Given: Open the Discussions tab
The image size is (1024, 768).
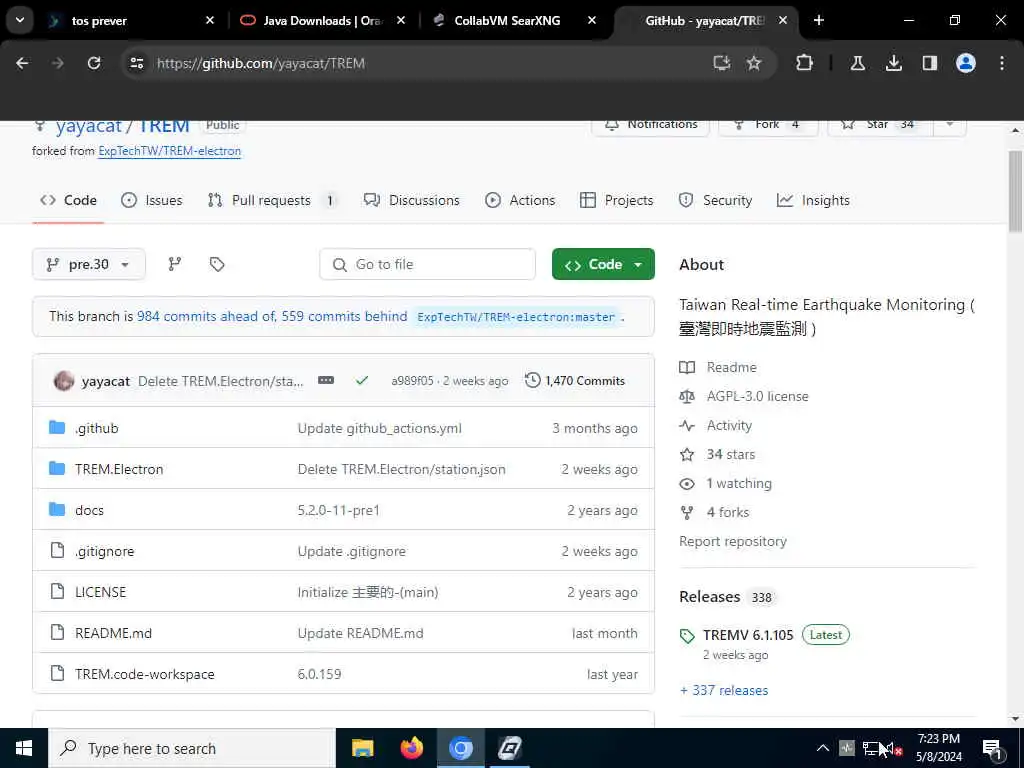Looking at the screenshot, I should point(411,200).
